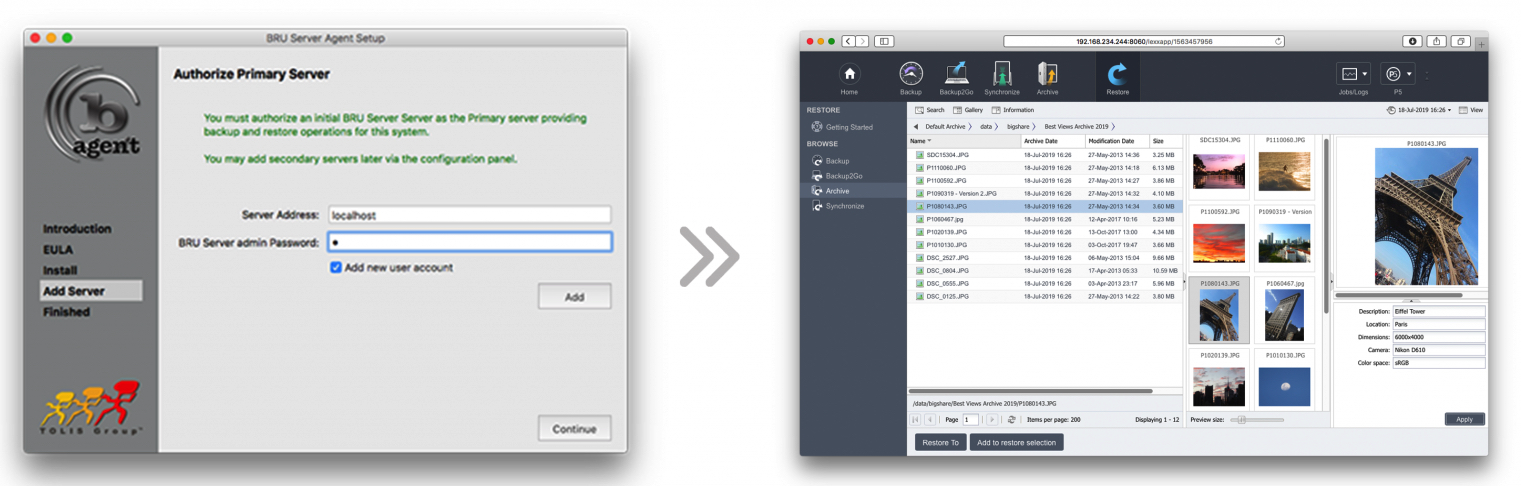Edit the Location field Paris
Image resolution: width=1521 pixels, height=486 pixels.
[1439, 324]
